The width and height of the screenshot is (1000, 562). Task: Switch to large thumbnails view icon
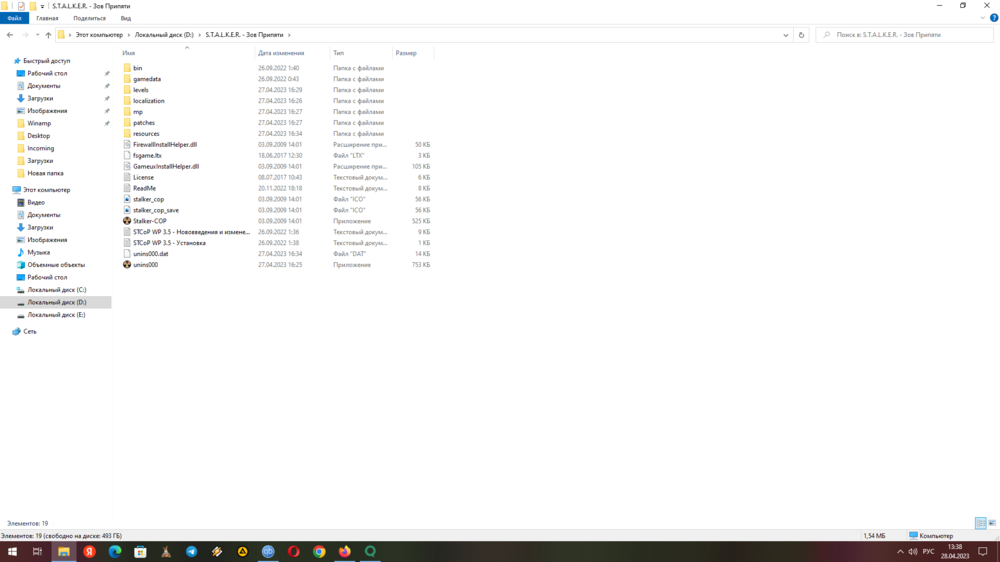click(x=992, y=523)
